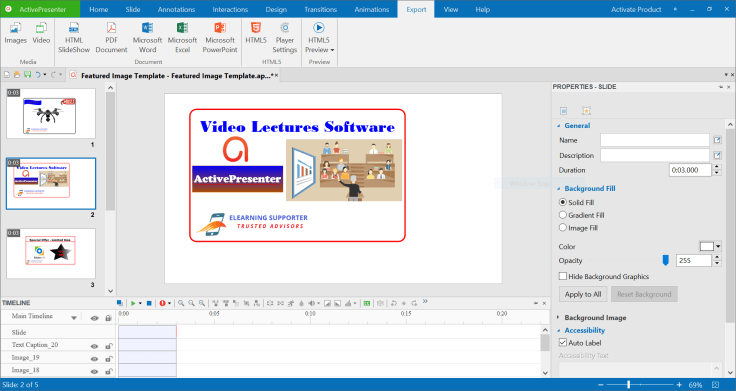736x391 pixels.
Task: Show more timeline tools chevron
Action: coord(425,301)
